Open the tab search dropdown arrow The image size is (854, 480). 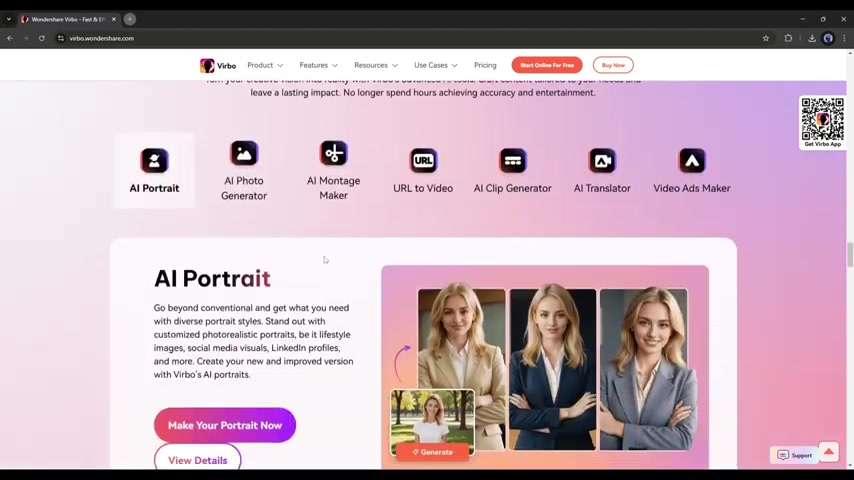pos(9,19)
